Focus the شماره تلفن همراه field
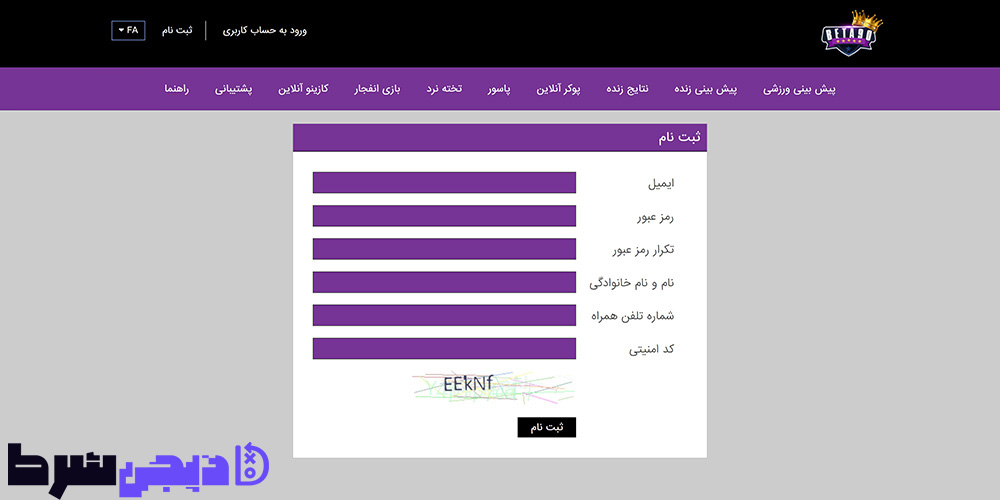 point(445,315)
